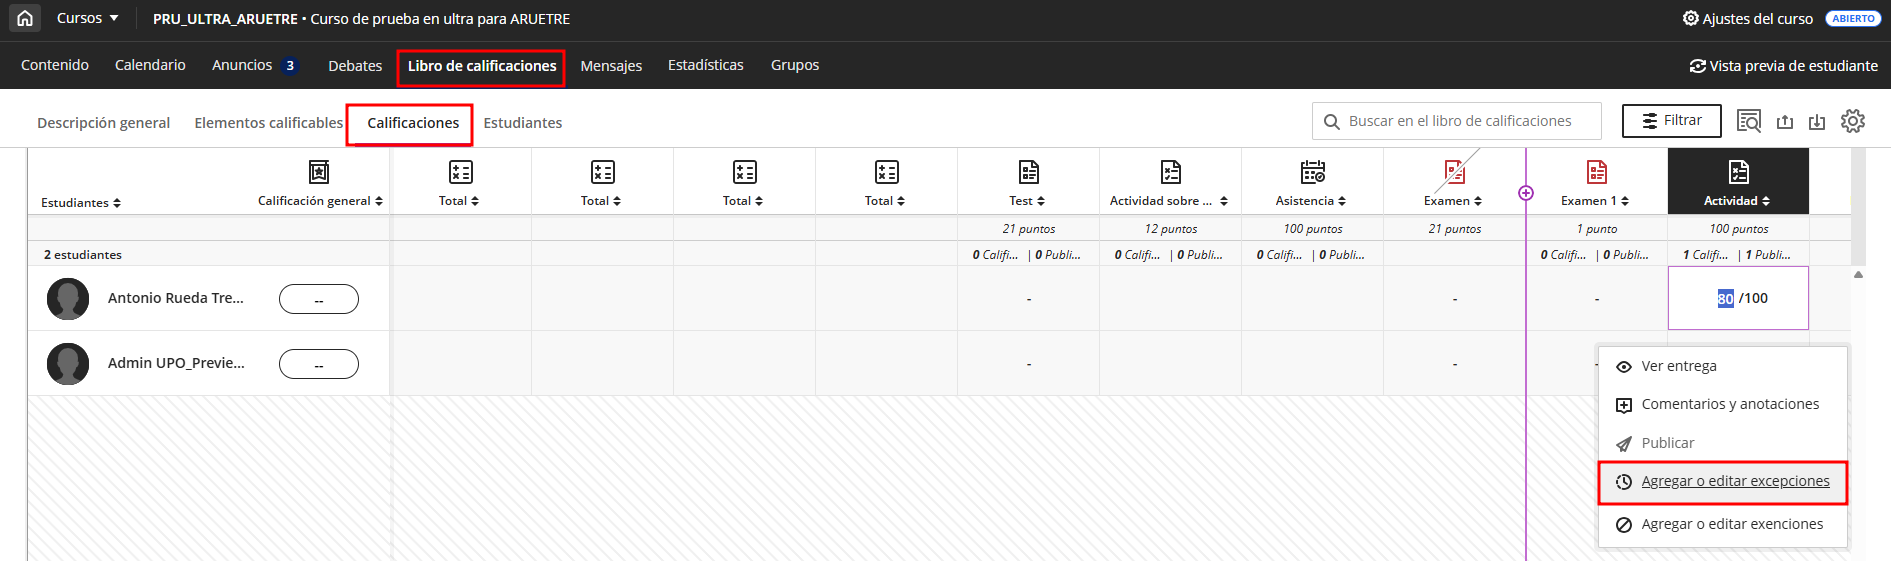Click the download gradebook icon

(1817, 122)
